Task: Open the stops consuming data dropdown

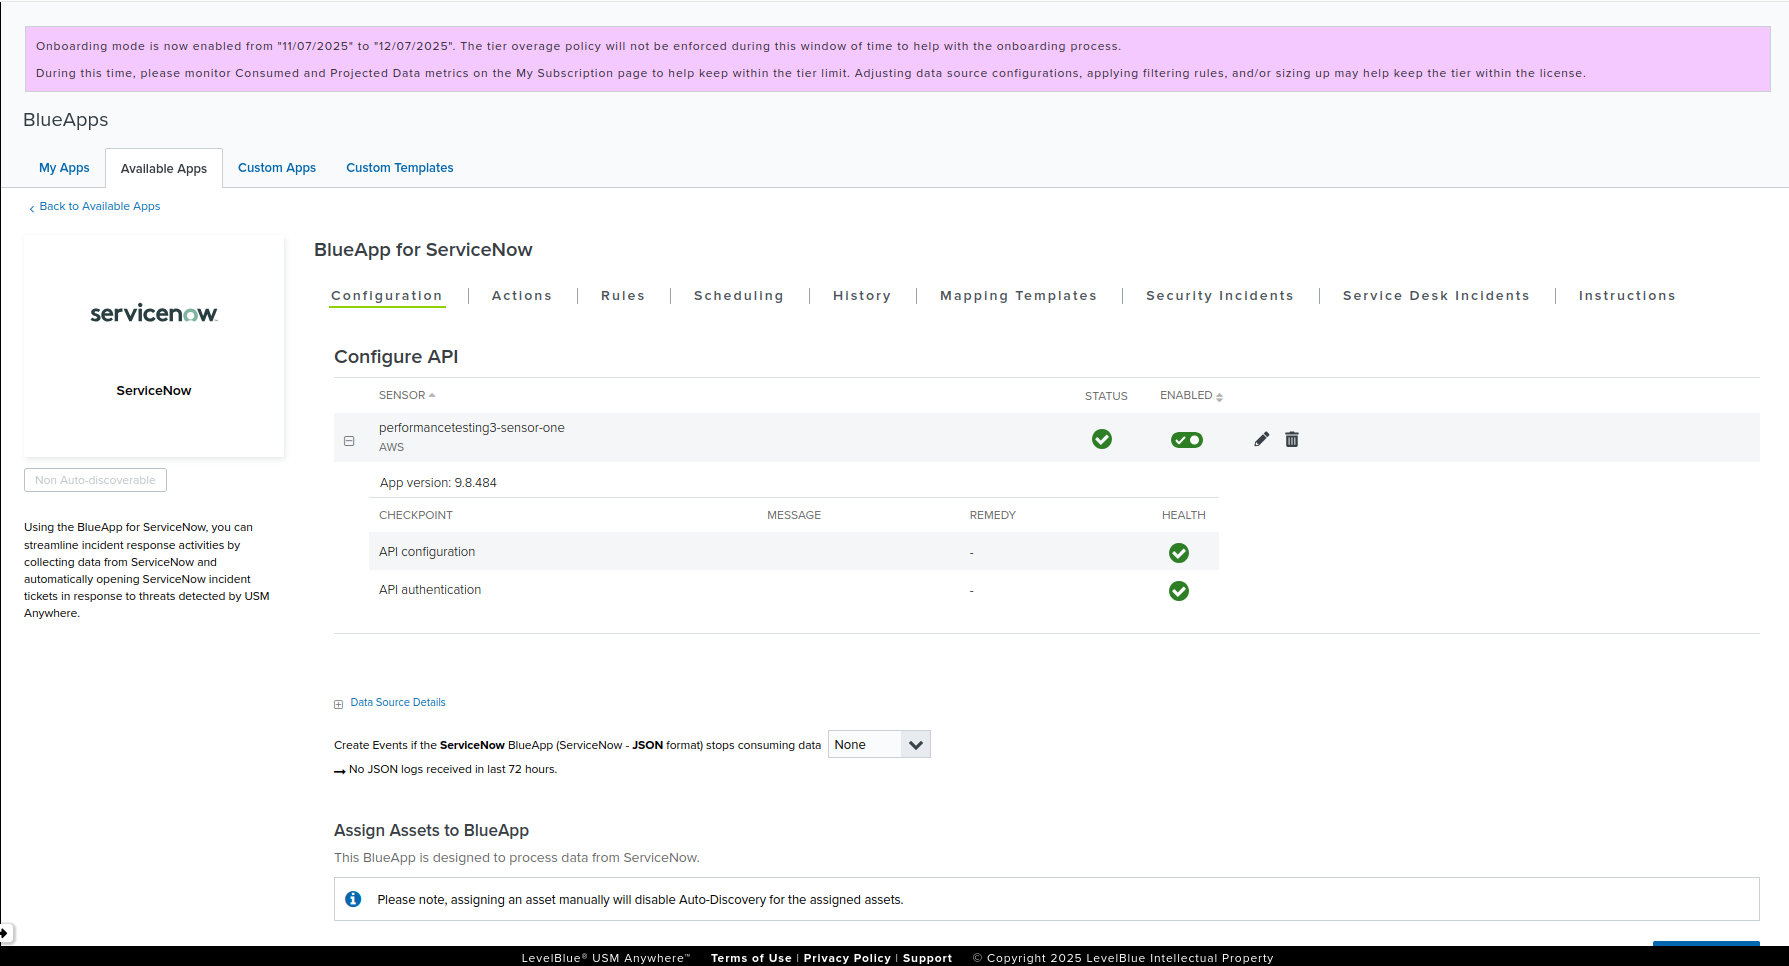Action: [x=879, y=744]
